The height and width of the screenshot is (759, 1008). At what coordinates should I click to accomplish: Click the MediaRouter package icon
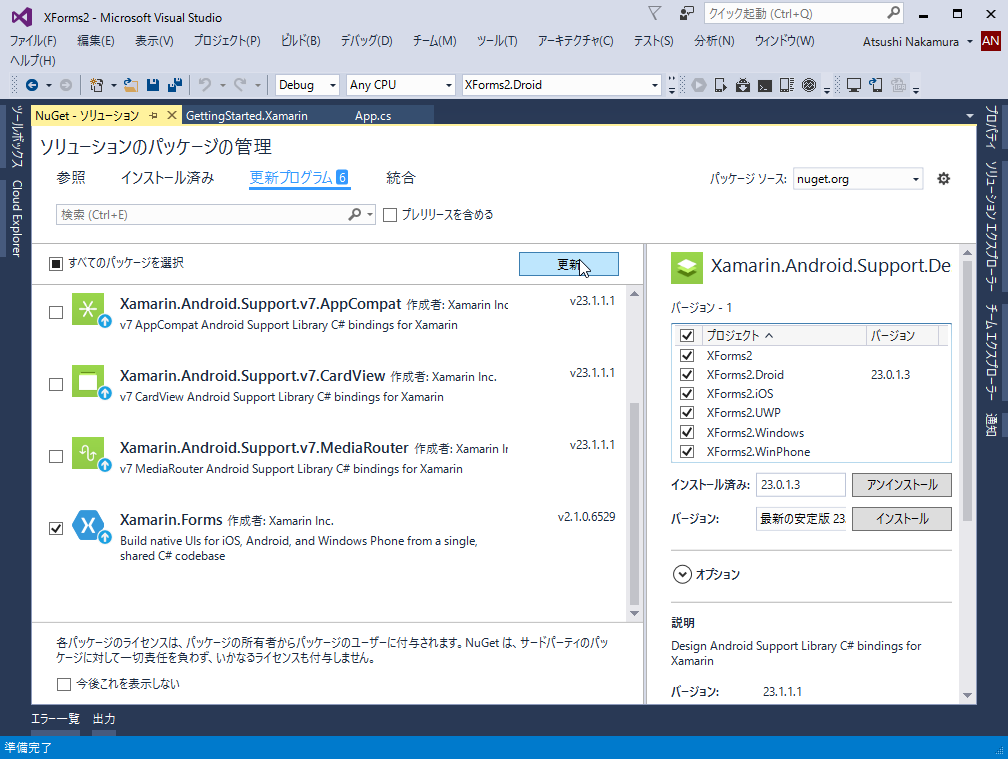tap(89, 454)
